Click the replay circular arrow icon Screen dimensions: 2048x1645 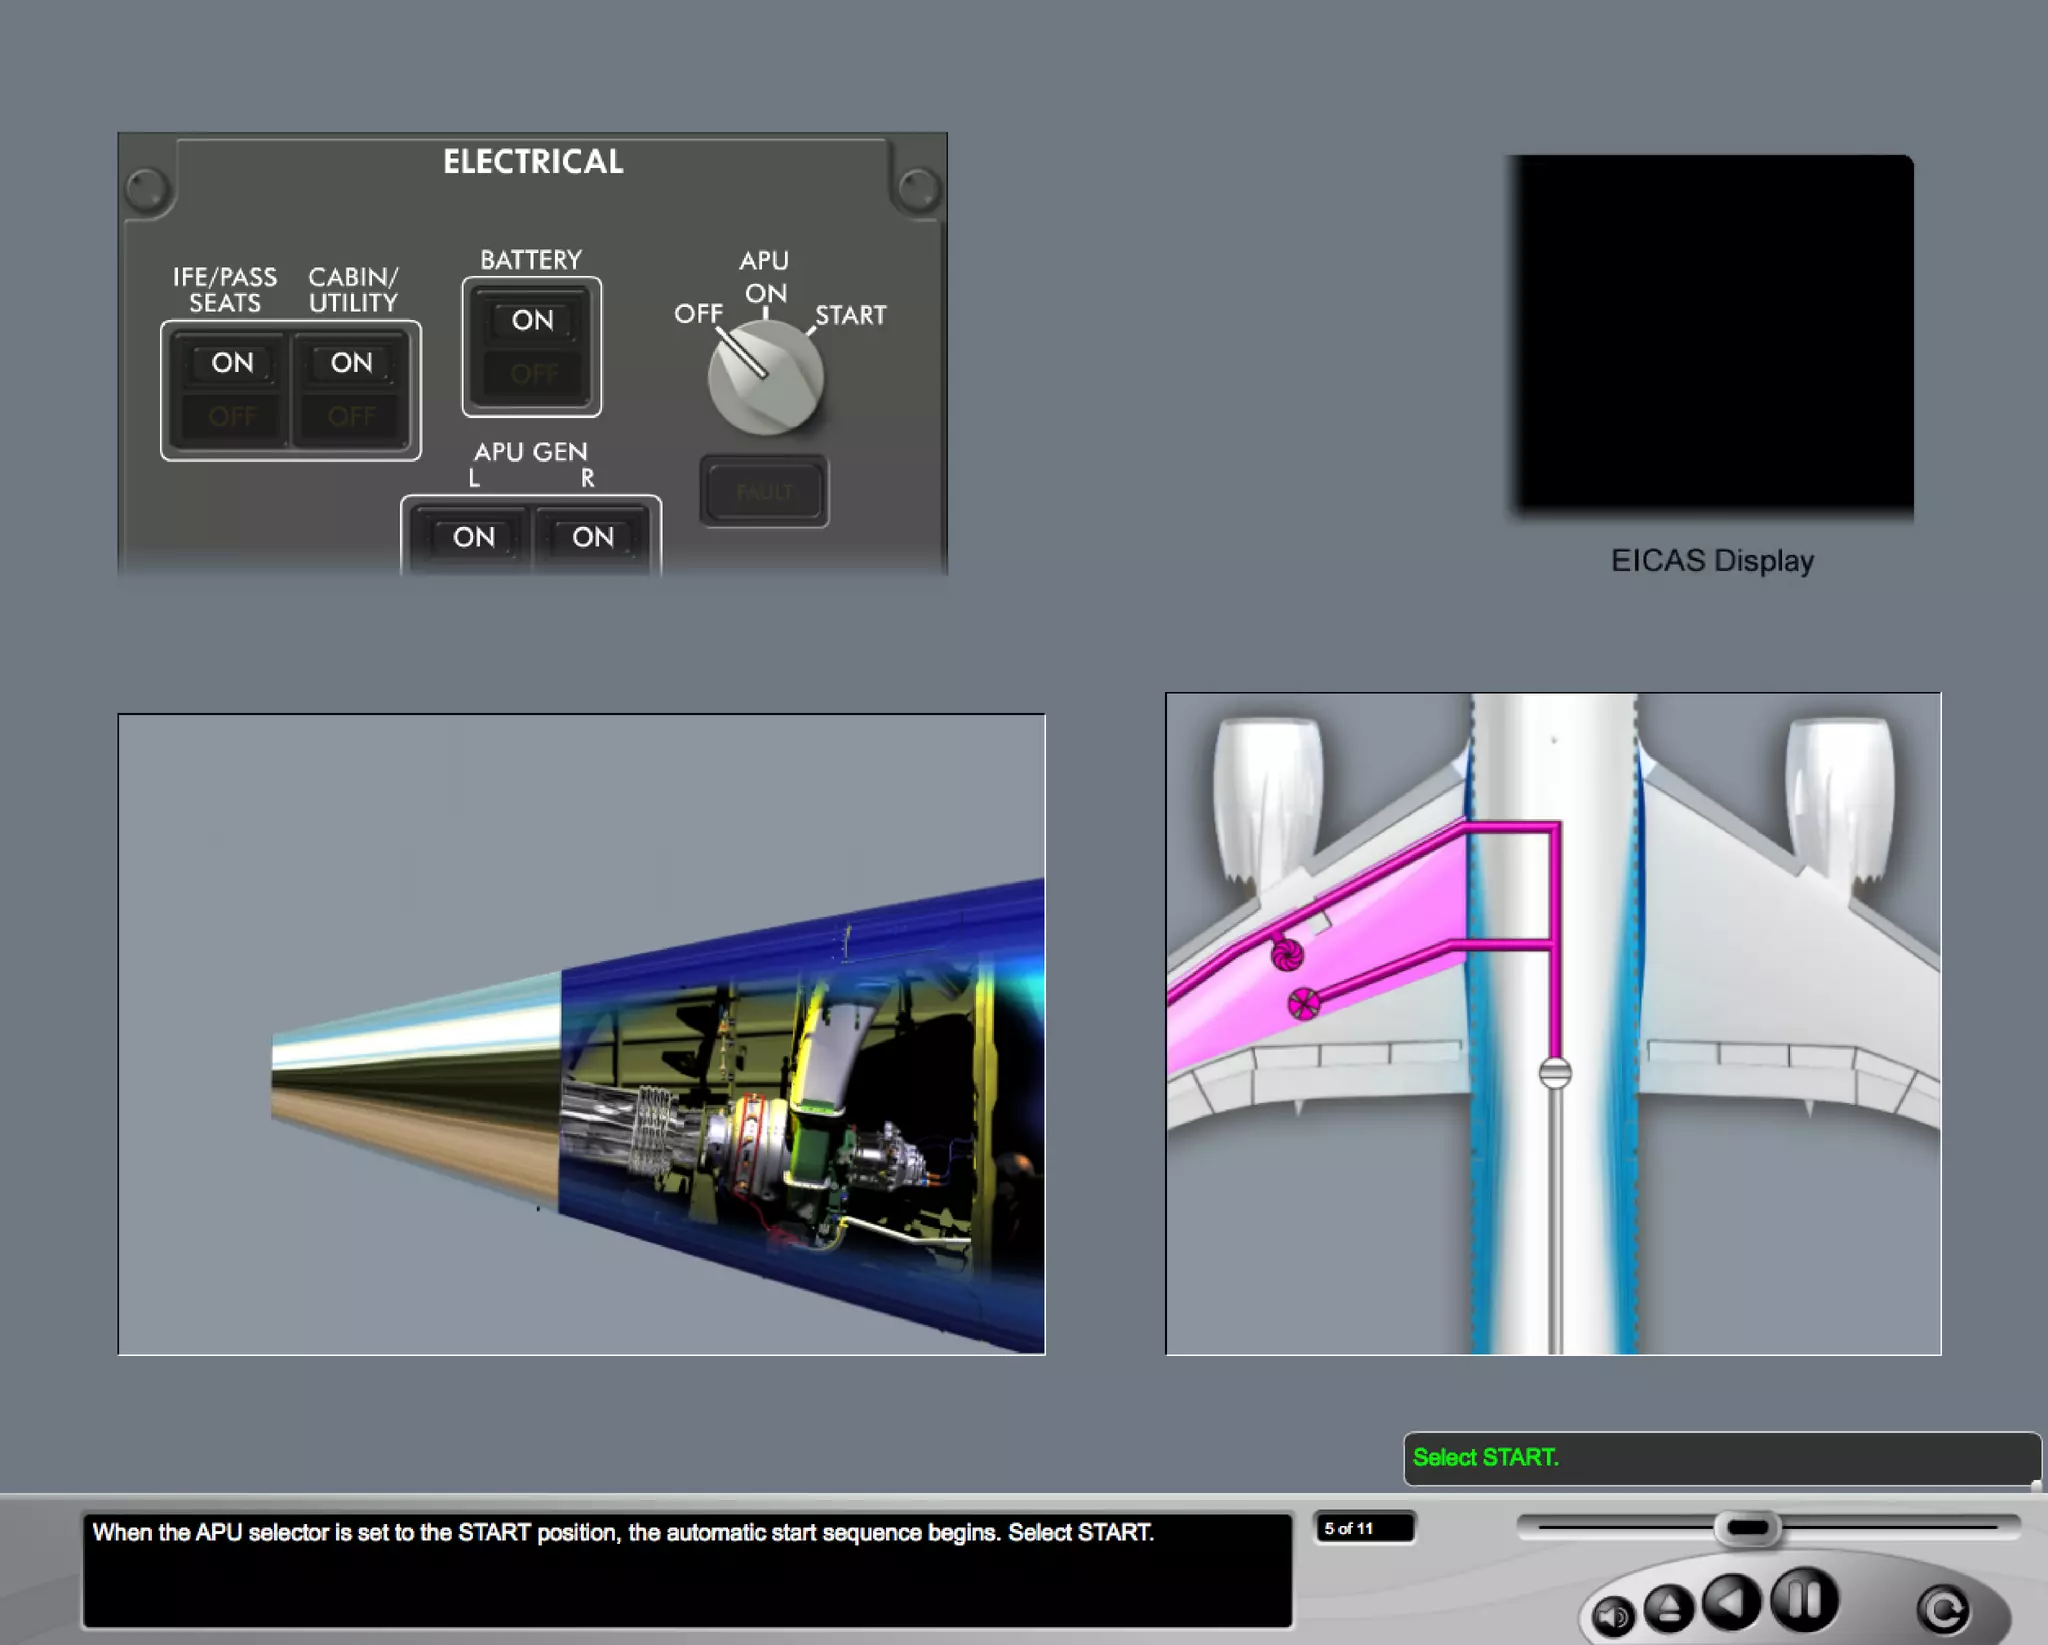1943,1609
